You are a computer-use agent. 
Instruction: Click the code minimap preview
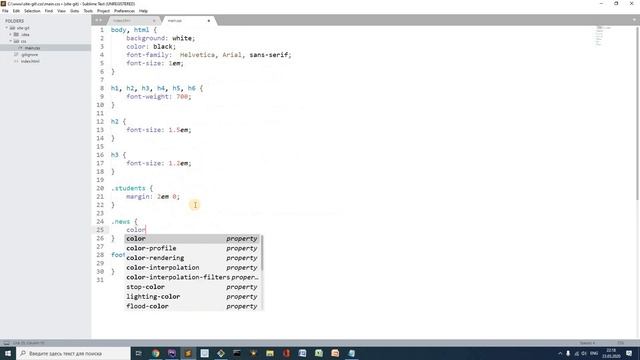pyautogui.click(x=603, y=36)
